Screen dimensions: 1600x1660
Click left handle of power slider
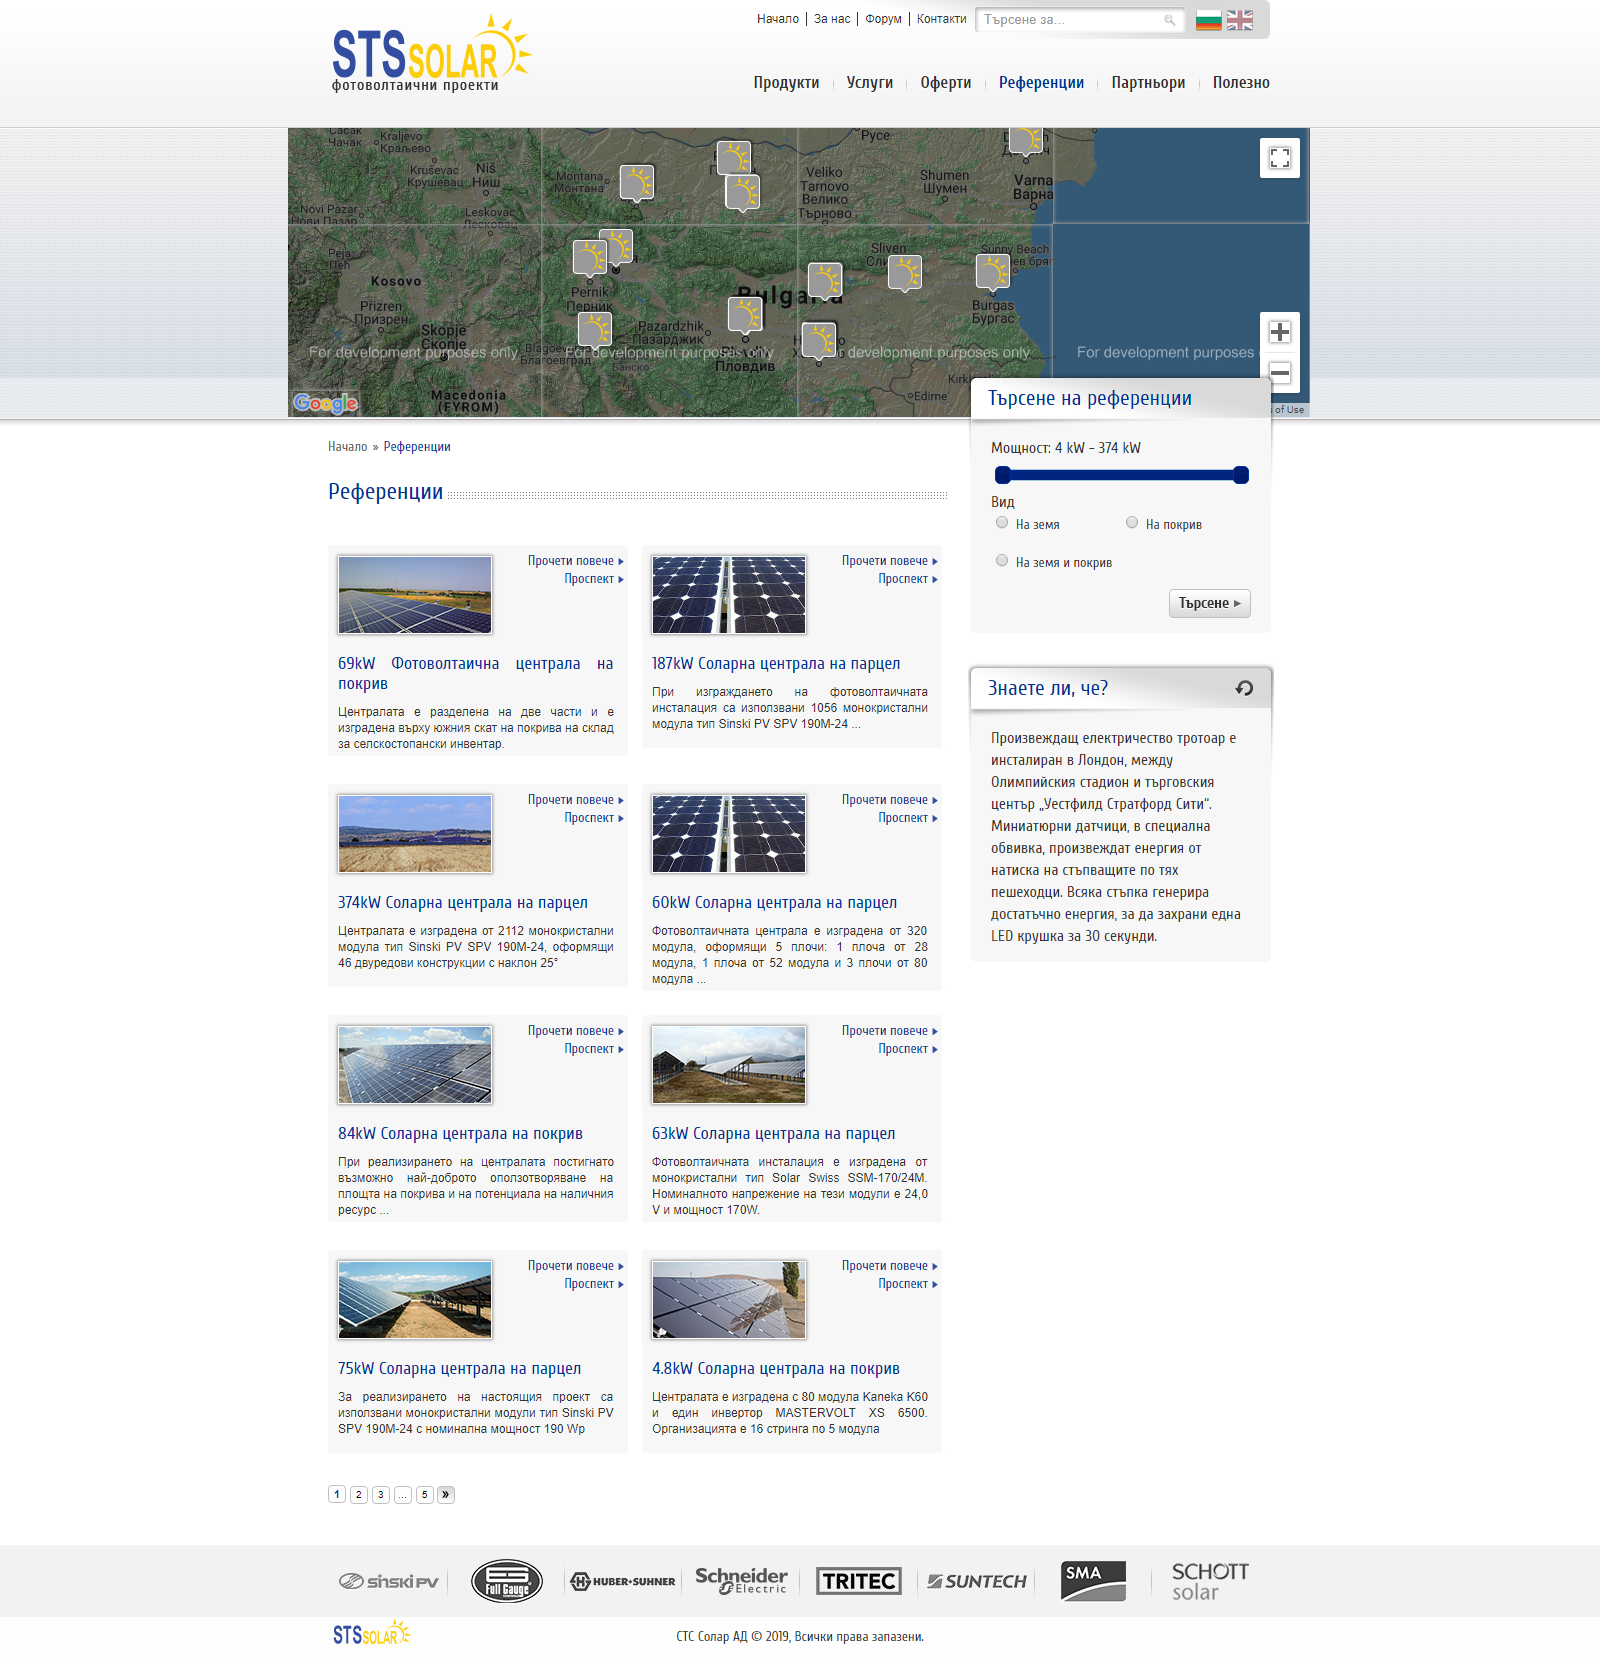coord(1003,475)
